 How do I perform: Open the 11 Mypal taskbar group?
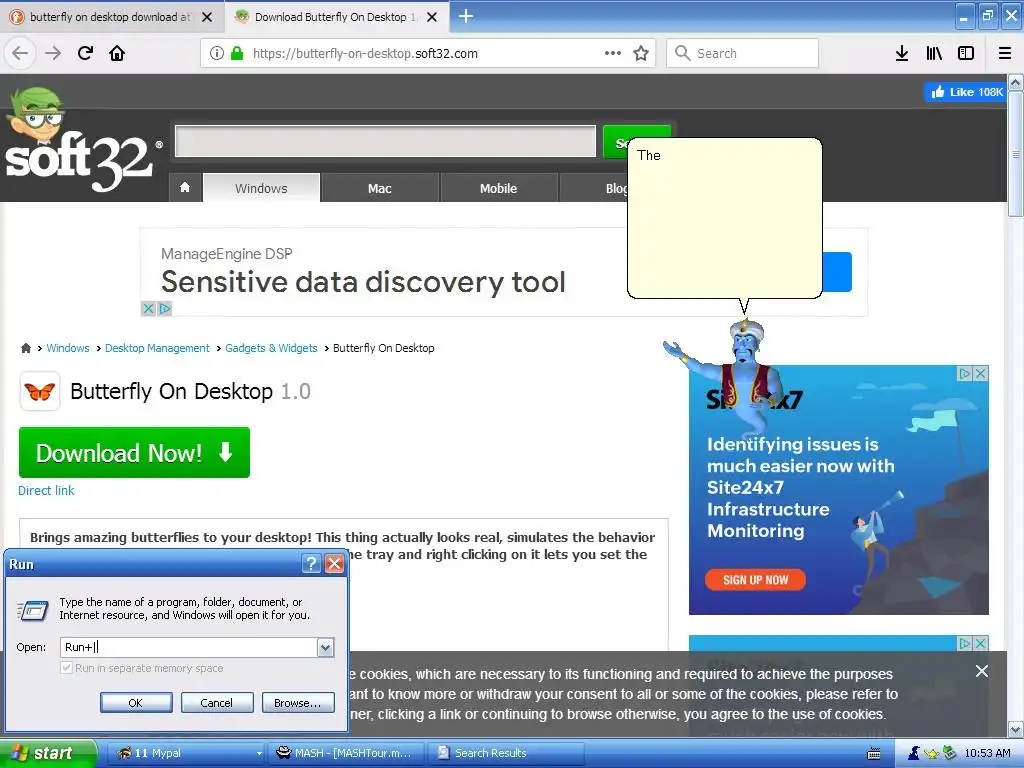(x=185, y=753)
